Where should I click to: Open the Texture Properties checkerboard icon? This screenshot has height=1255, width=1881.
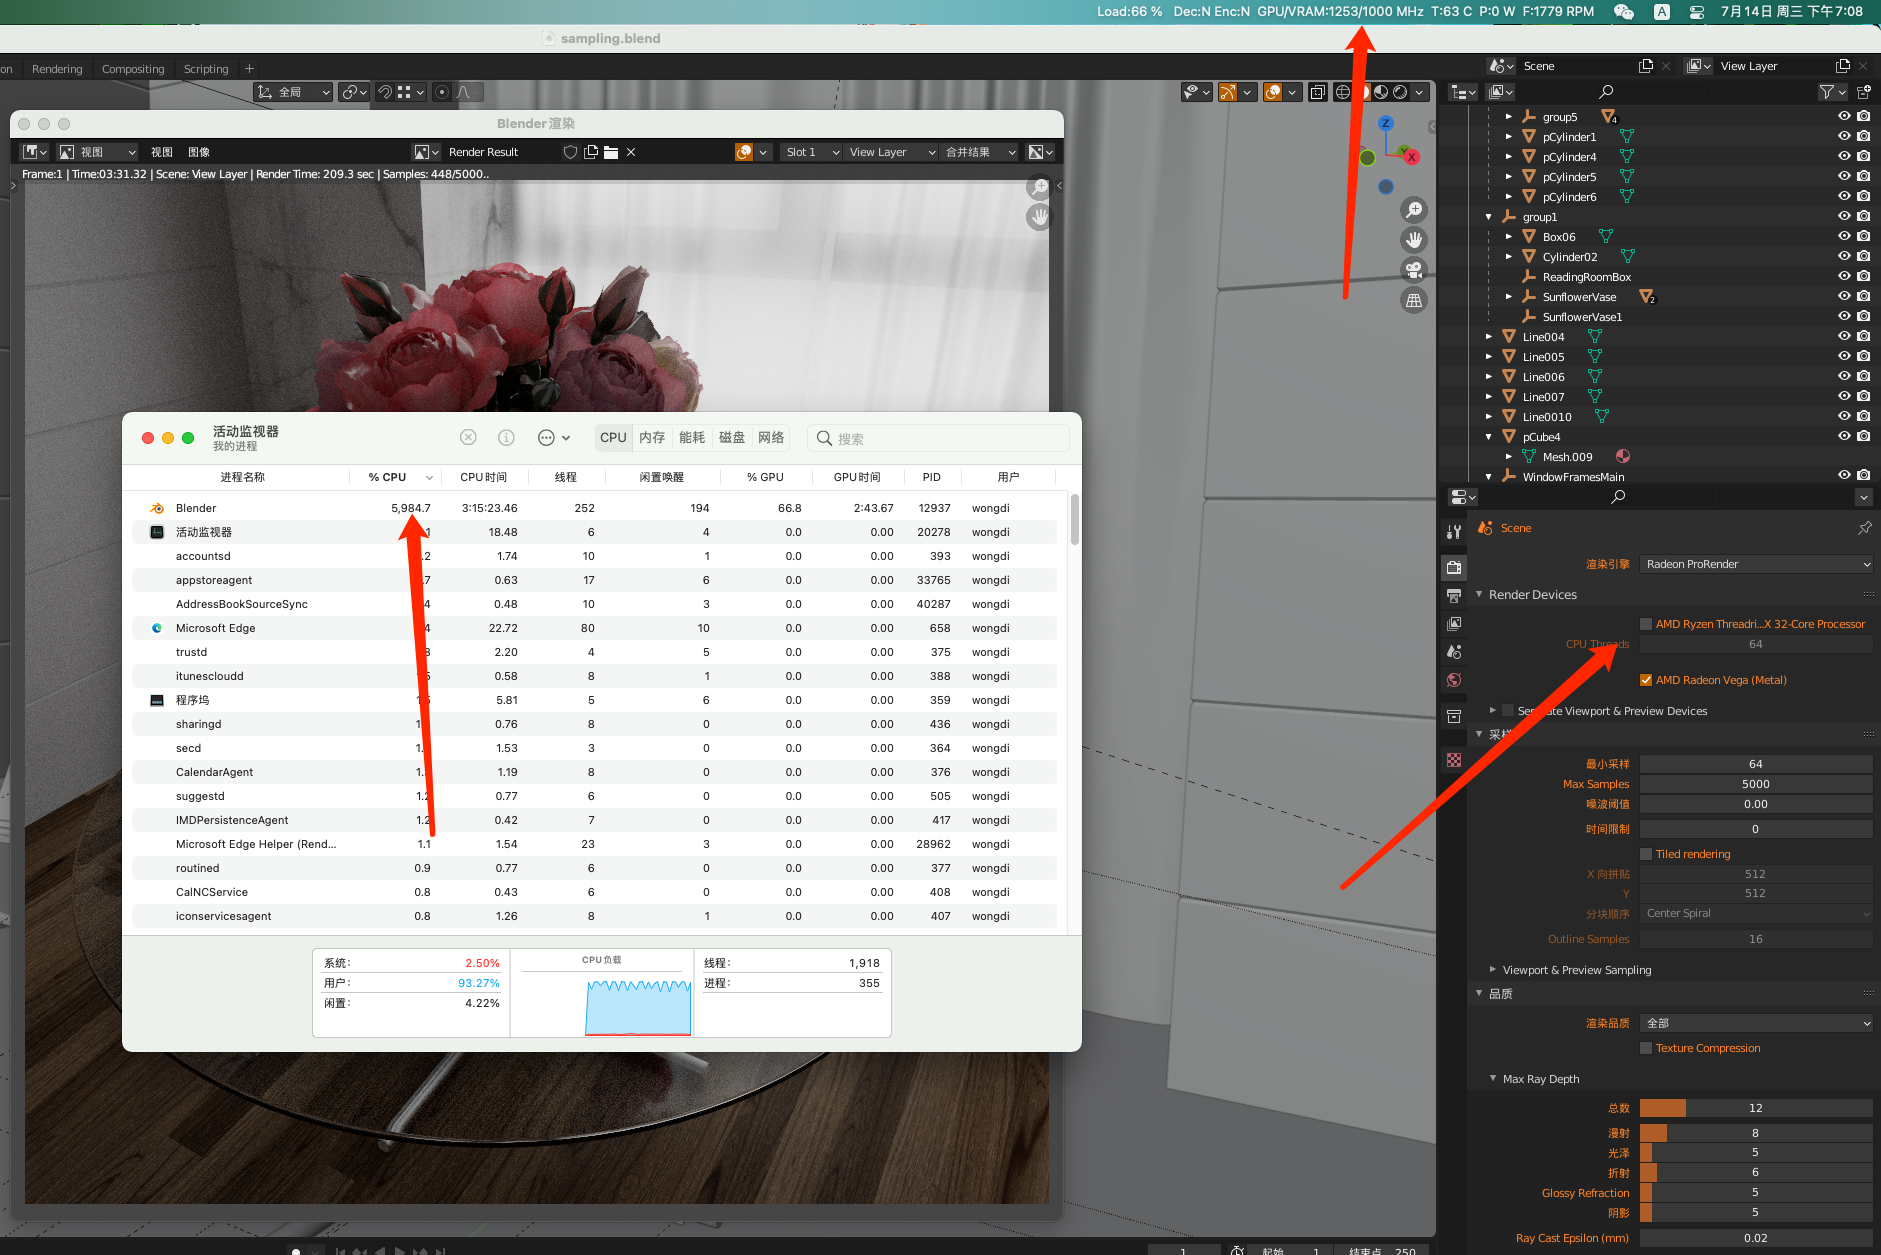tap(1454, 759)
